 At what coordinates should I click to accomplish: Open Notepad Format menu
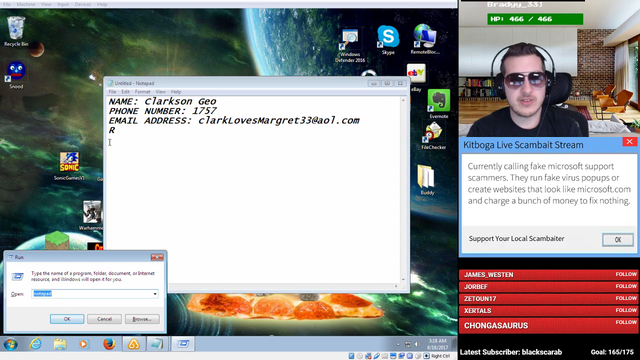click(142, 92)
